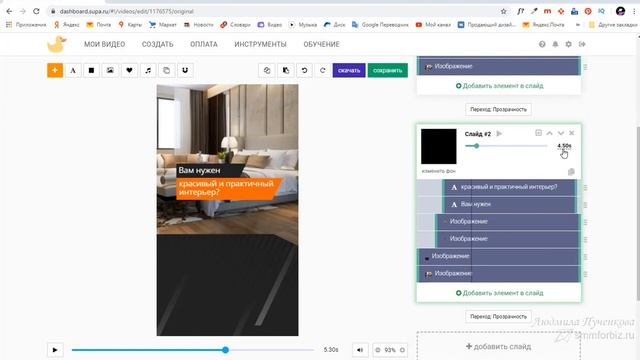Select the first Изображение layer of Слайд #2

click(x=508, y=221)
